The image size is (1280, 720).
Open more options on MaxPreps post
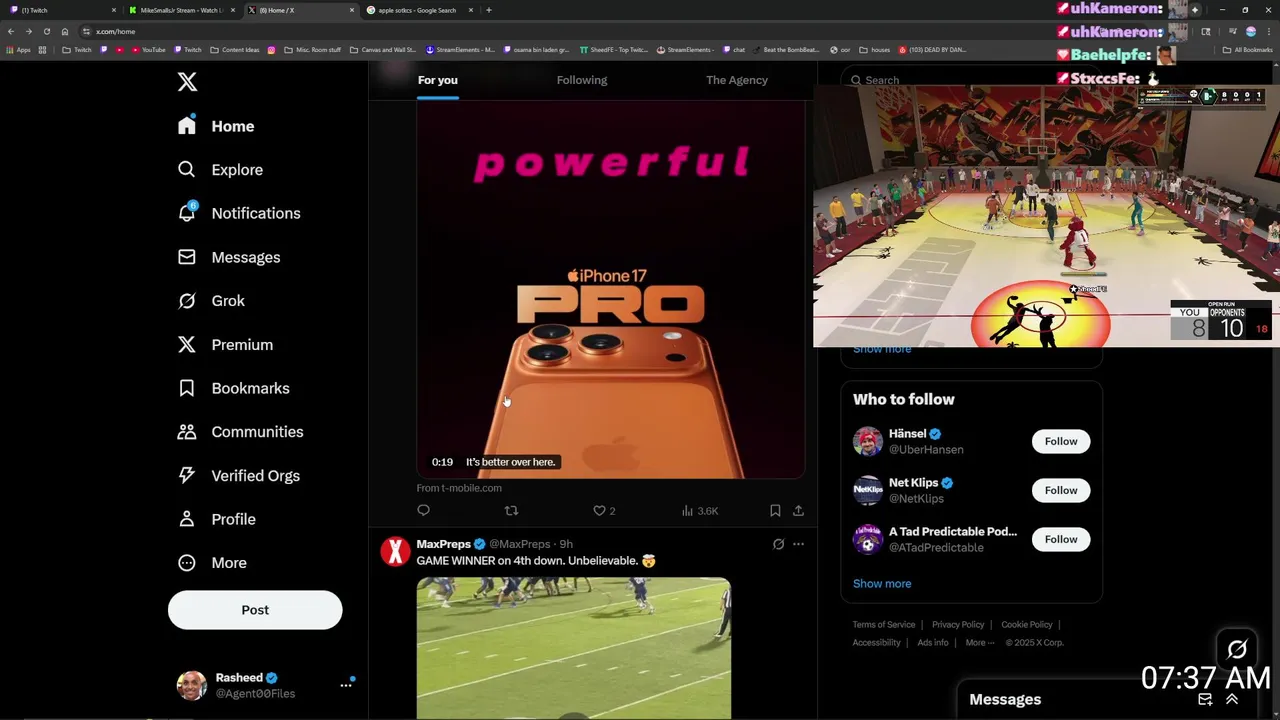point(798,544)
